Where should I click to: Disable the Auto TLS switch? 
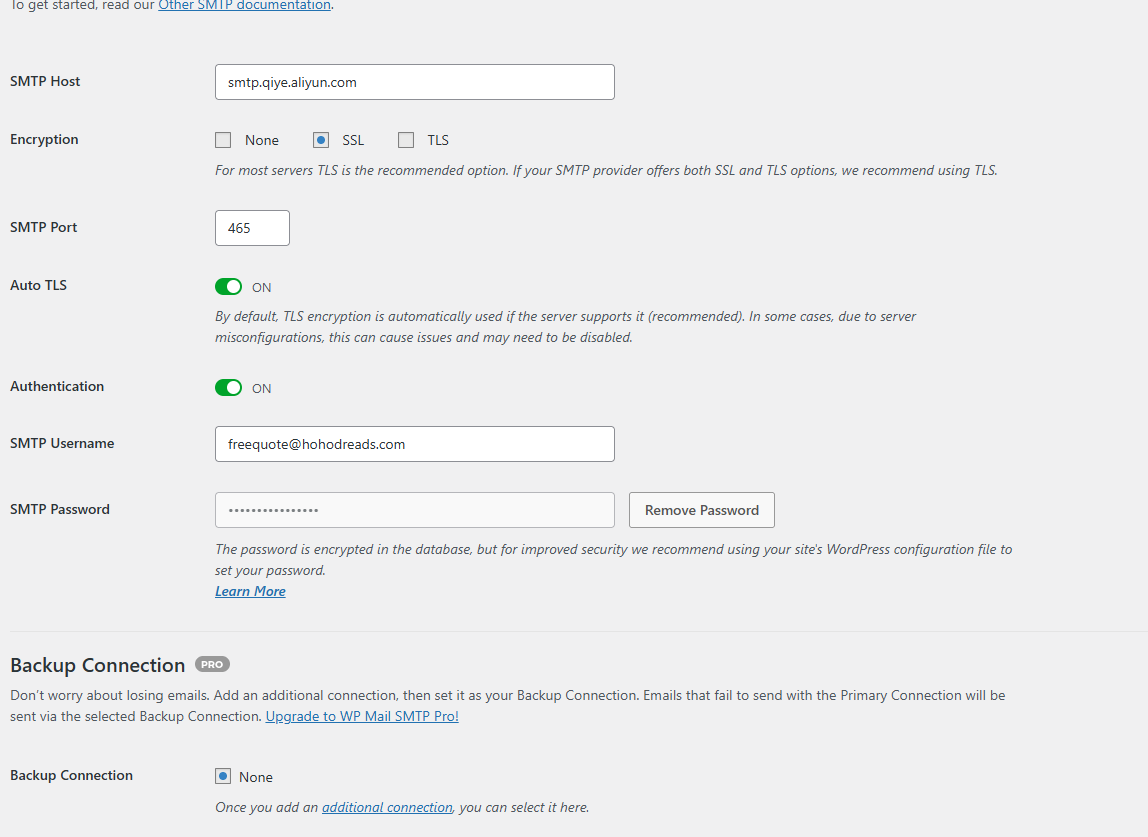click(x=228, y=287)
